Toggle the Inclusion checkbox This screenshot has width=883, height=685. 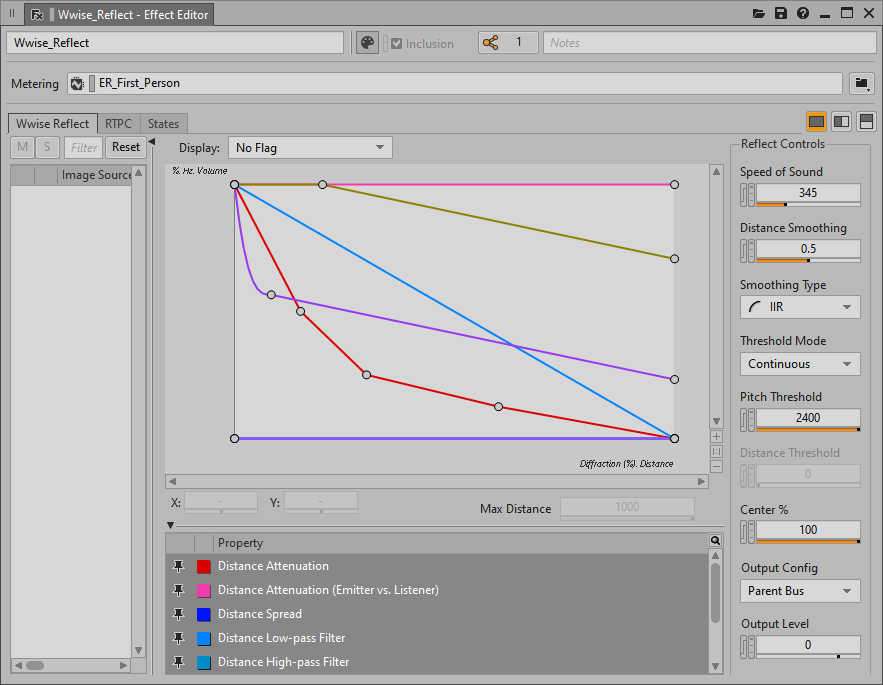(396, 43)
